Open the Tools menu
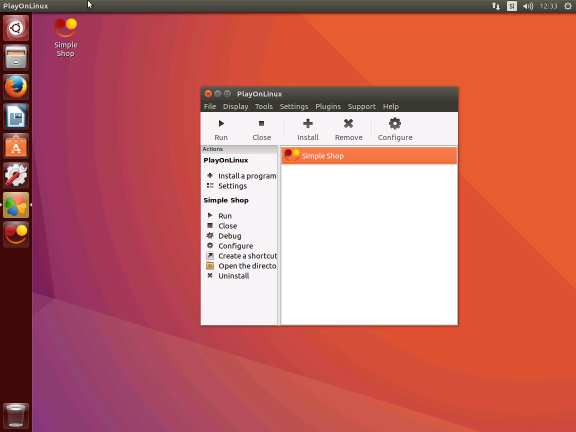Image resolution: width=576 pixels, height=432 pixels. pyautogui.click(x=264, y=107)
